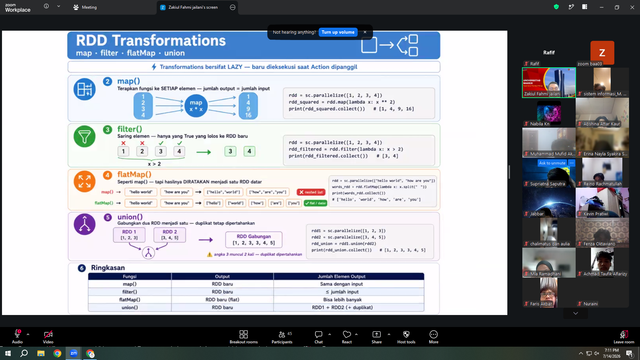
Task: Dismiss the Not hearing anything notification
Action: coord(365,32)
